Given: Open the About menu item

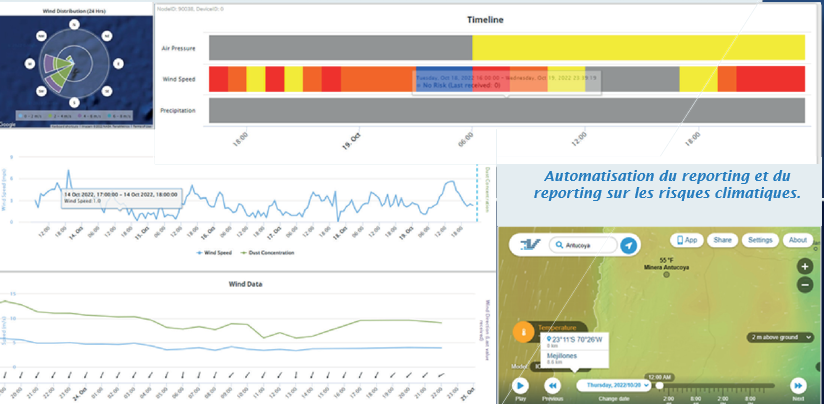Looking at the screenshot, I should (x=798, y=240).
